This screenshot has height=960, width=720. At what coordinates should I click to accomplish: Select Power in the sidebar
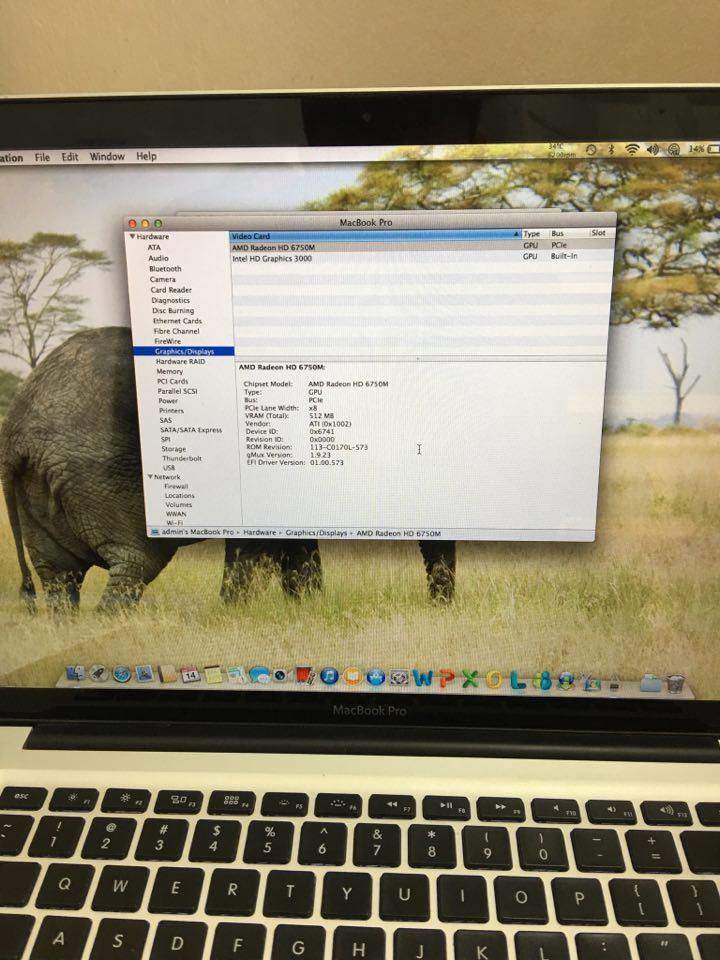168,400
